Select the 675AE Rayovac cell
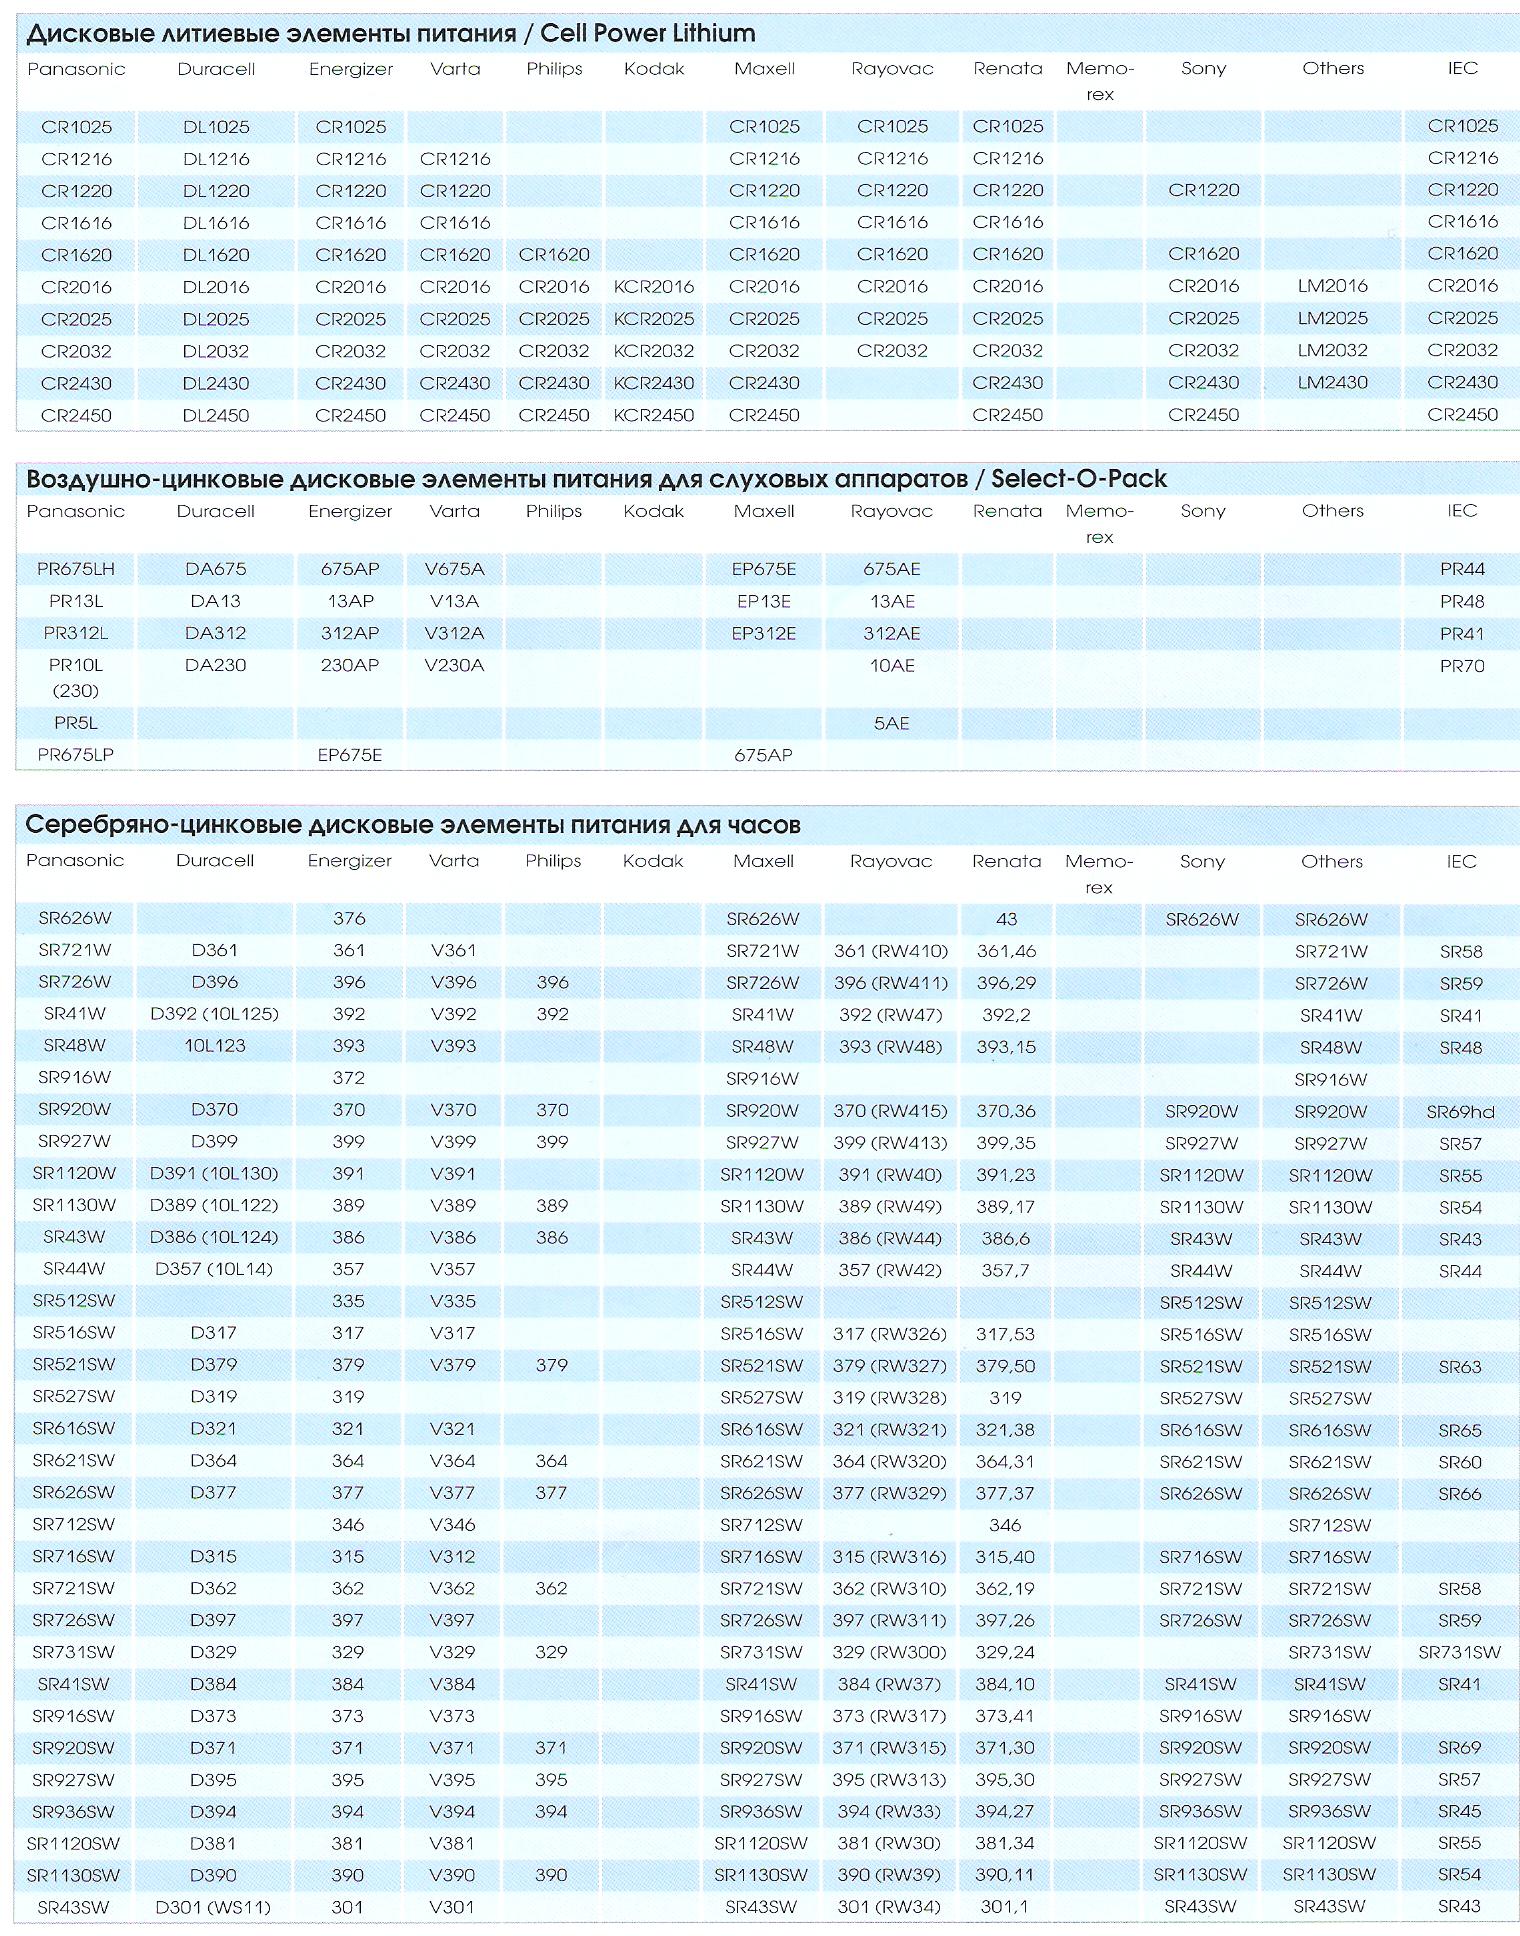 click(x=892, y=569)
